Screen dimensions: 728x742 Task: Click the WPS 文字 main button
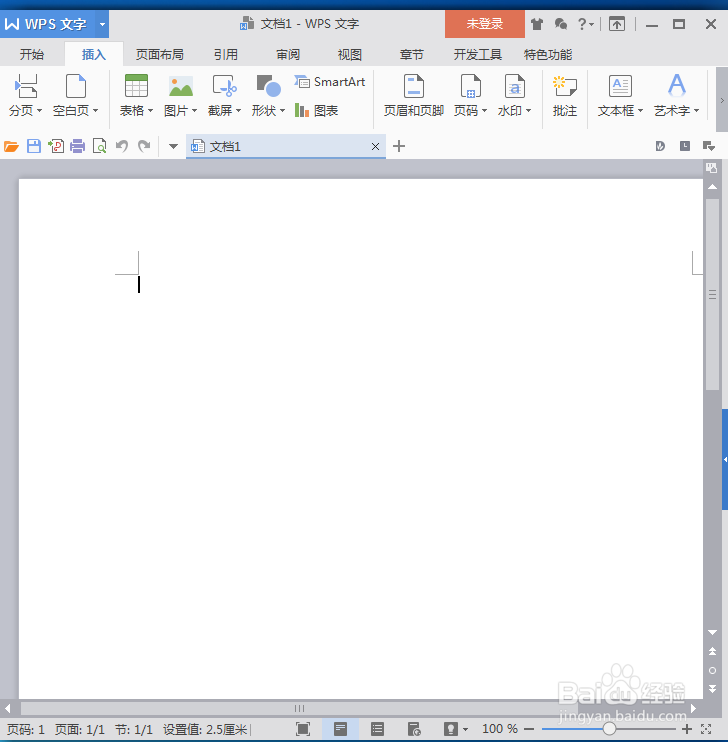(48, 24)
